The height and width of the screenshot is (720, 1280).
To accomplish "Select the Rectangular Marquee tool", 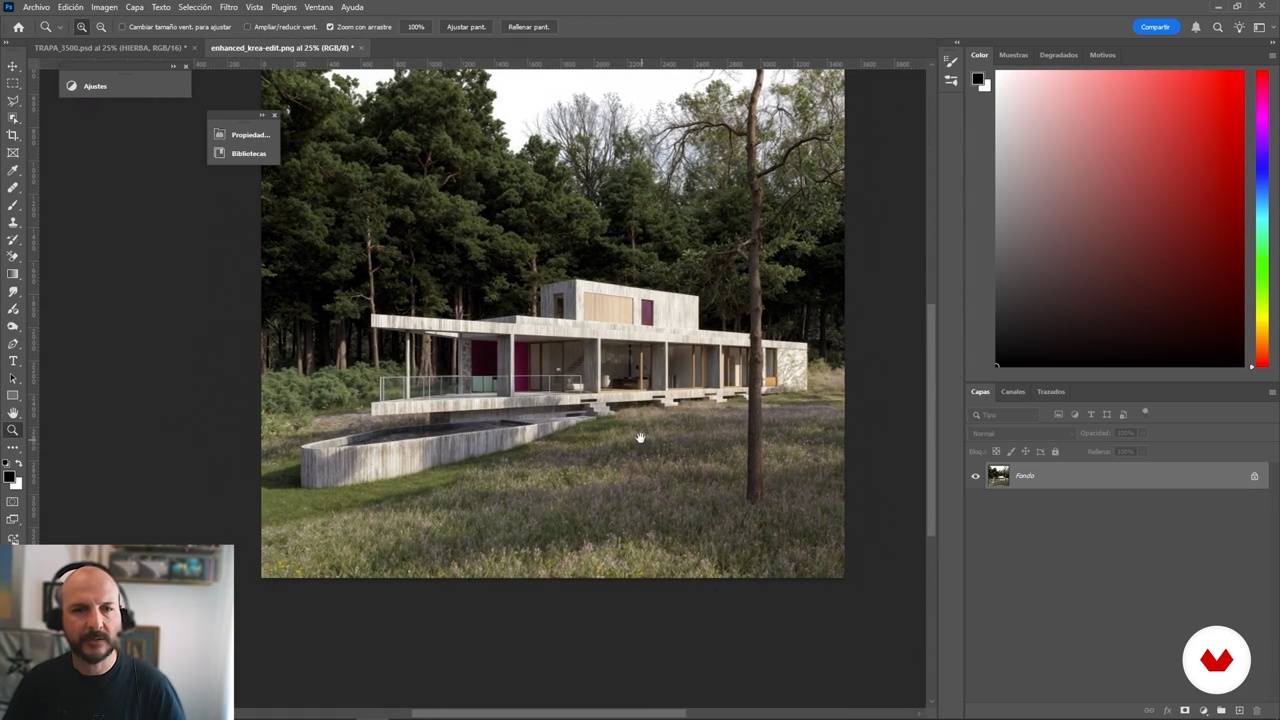I will click(13, 83).
